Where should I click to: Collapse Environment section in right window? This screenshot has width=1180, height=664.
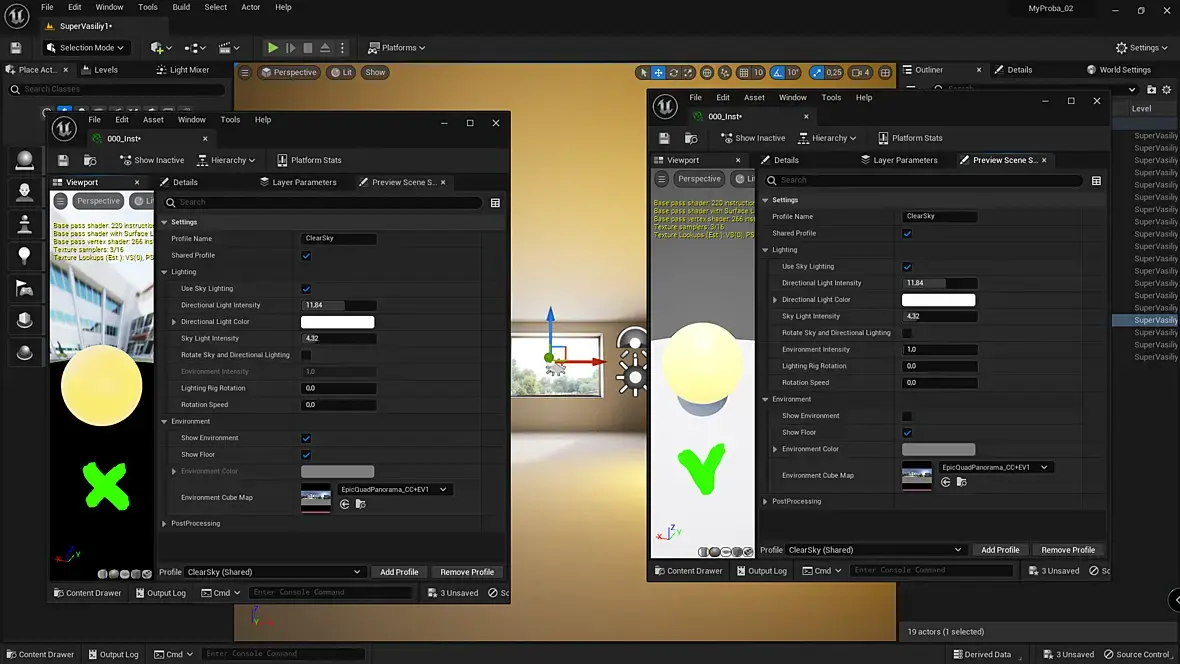765,399
